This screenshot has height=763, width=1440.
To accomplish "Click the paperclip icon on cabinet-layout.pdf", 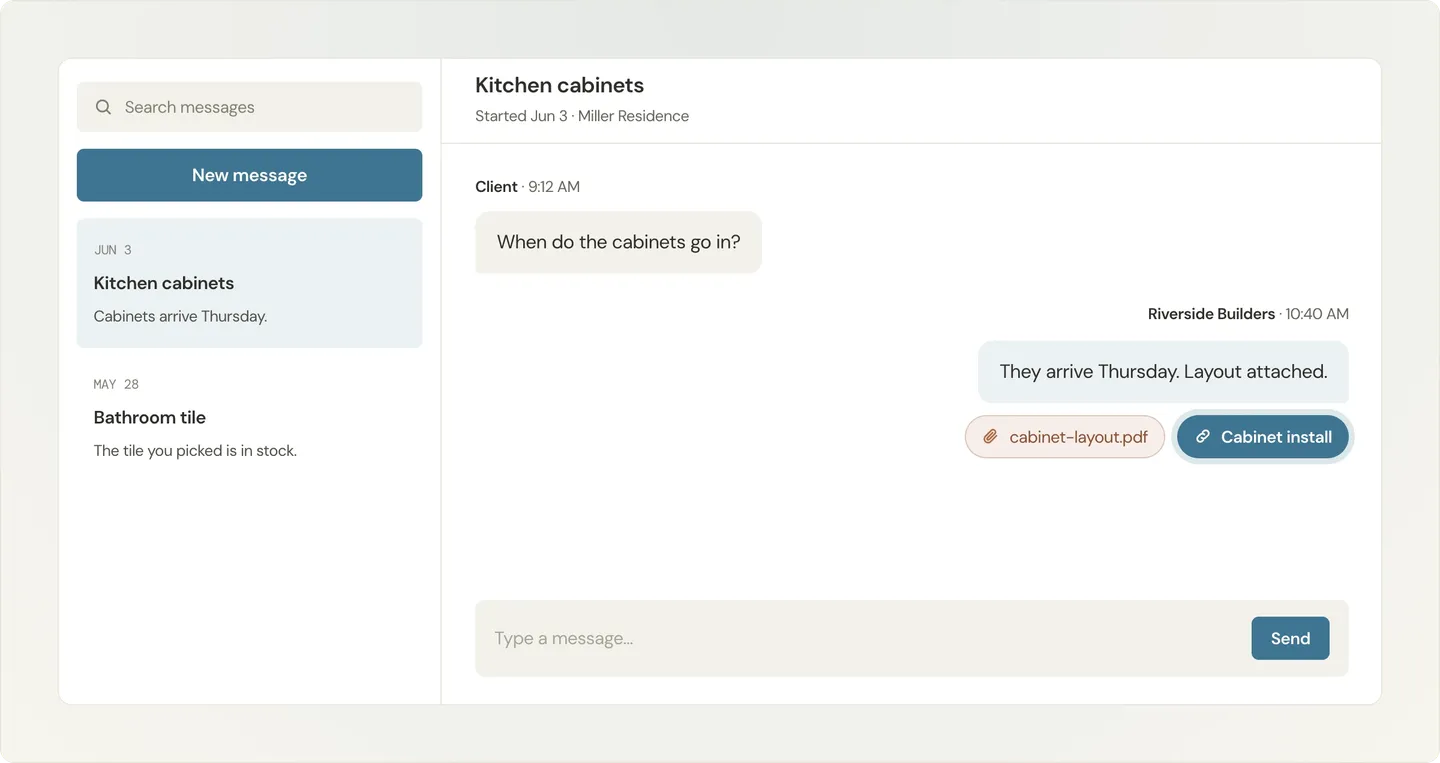I will pos(990,437).
